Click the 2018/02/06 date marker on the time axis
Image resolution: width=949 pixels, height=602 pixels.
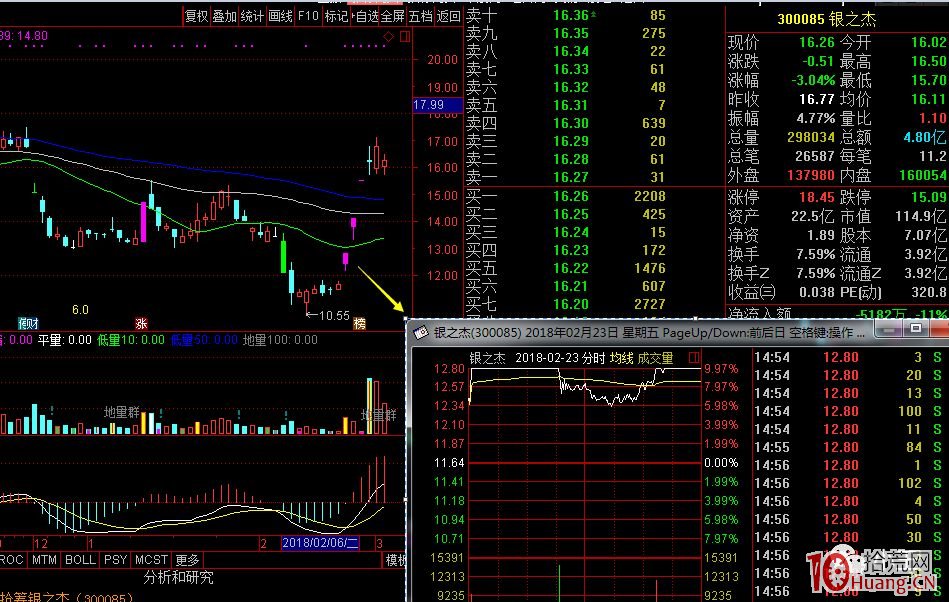click(320, 543)
